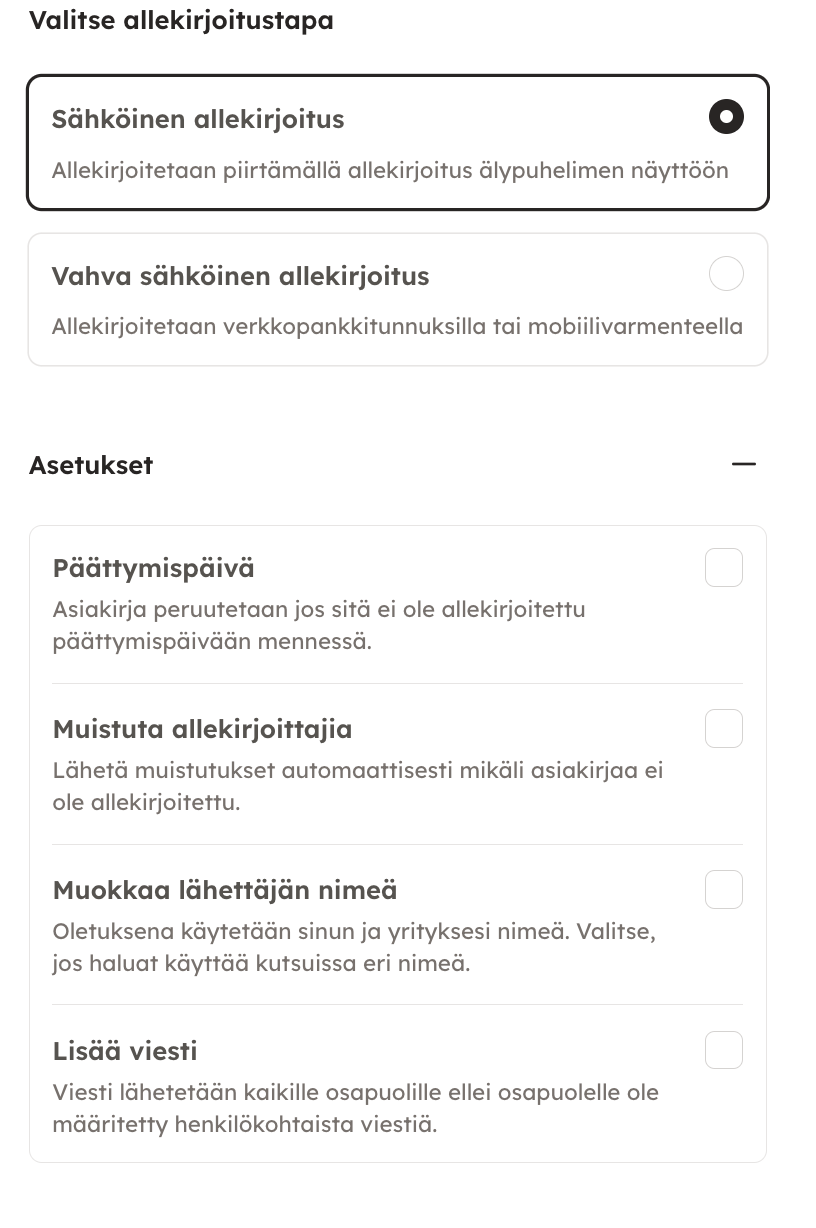This screenshot has width=816, height=1228.
Task: Click the verkkopankkitunnuksilla tai mobiilivarmenteella description
Action: point(397,327)
